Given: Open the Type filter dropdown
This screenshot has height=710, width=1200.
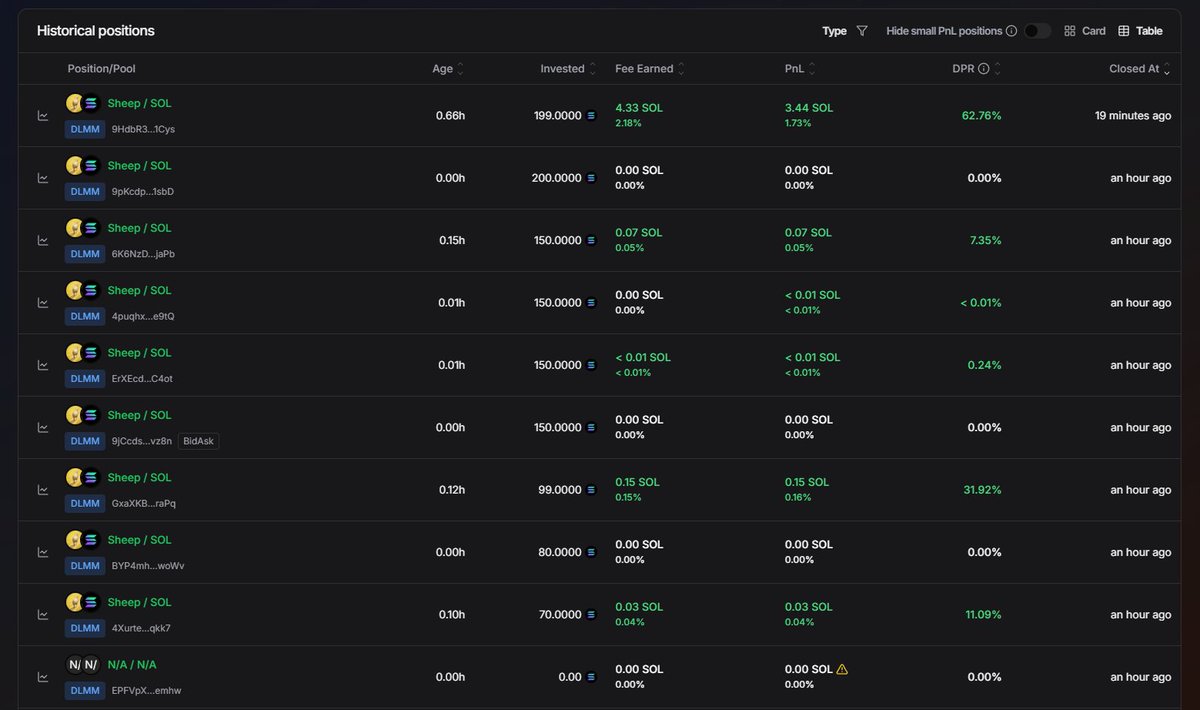Looking at the screenshot, I should (845, 31).
